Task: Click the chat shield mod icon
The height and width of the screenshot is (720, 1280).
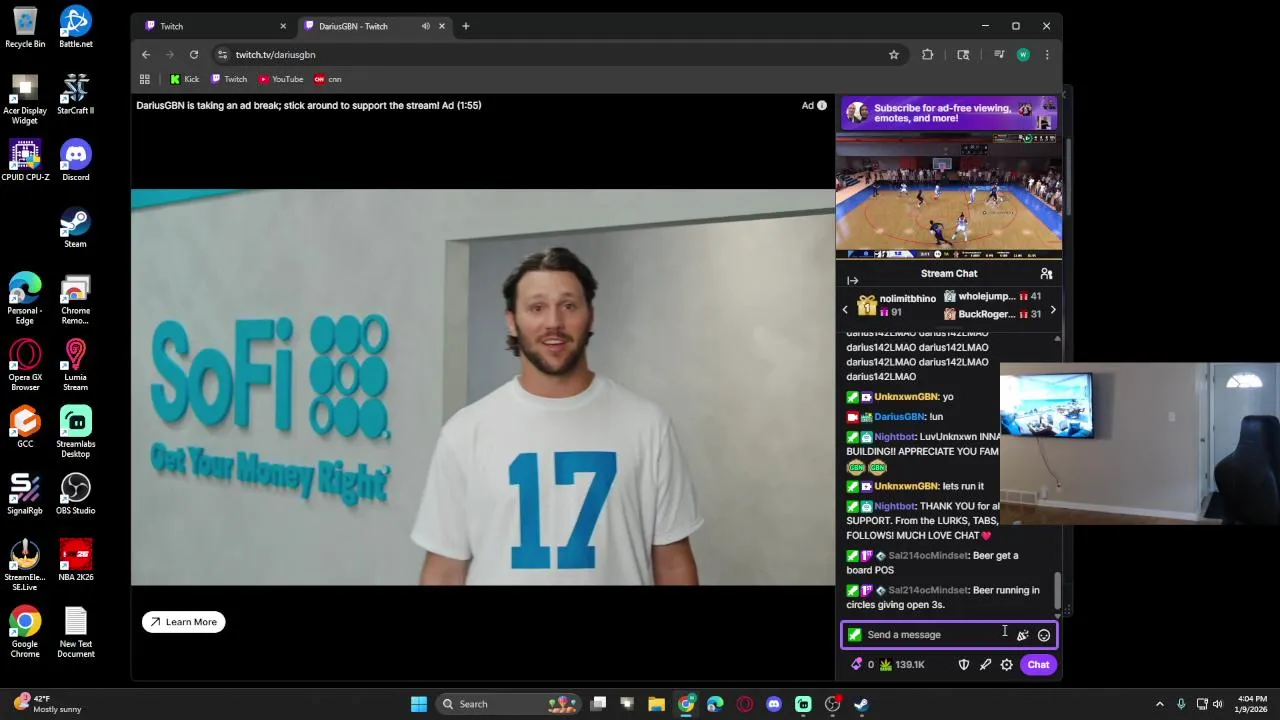Action: (x=964, y=665)
